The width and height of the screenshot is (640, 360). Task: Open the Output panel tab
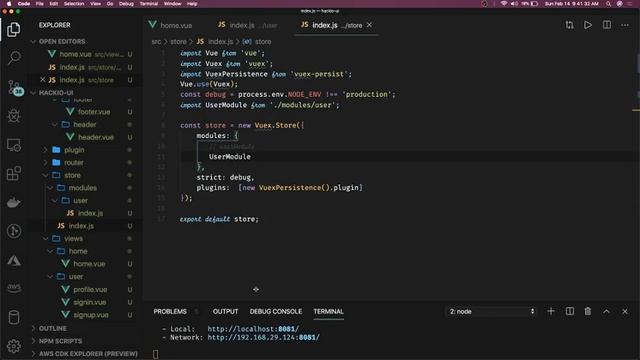point(225,311)
